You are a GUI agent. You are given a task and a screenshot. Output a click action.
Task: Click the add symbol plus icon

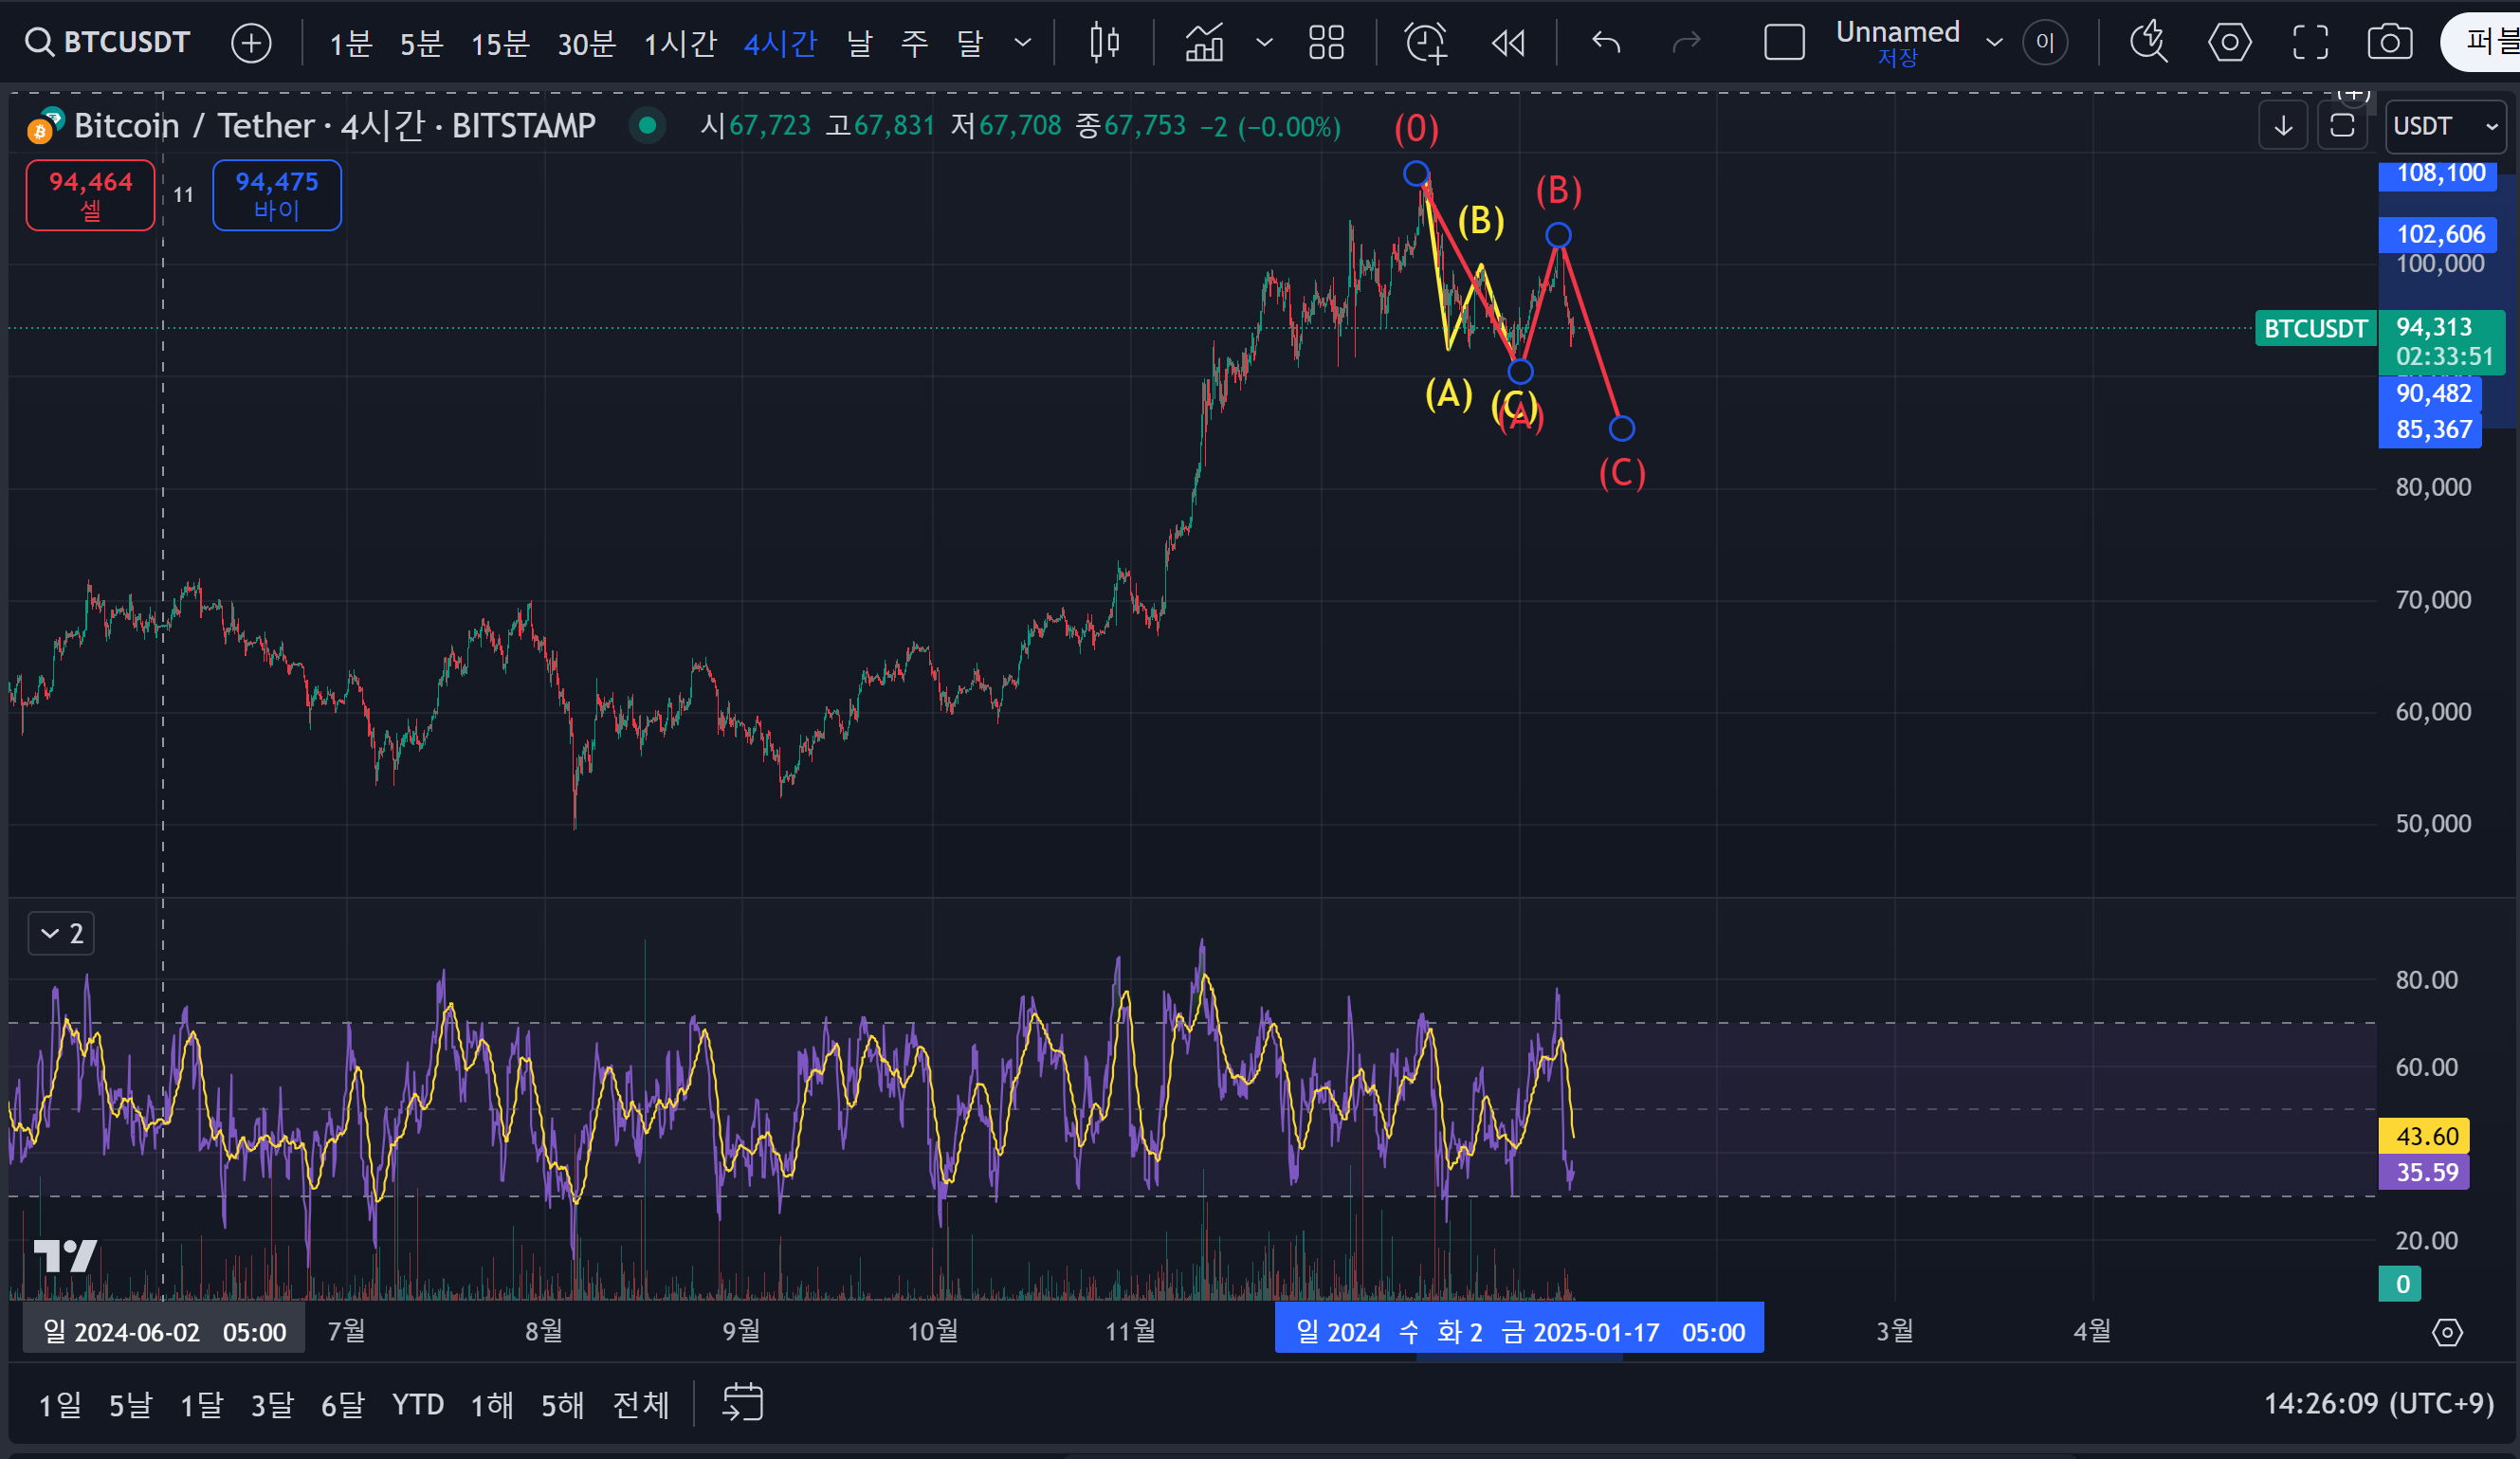(x=251, y=43)
